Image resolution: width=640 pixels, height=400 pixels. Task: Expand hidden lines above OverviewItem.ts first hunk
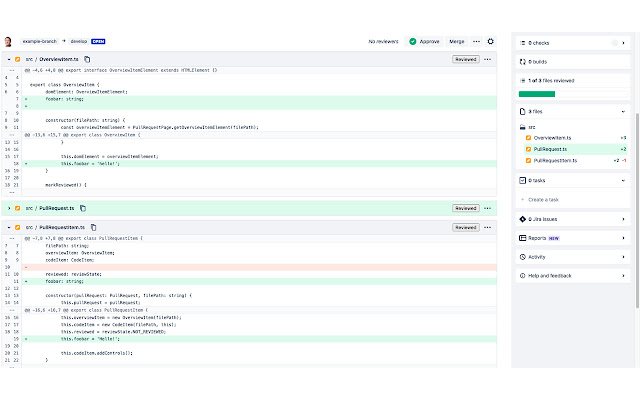[12, 70]
